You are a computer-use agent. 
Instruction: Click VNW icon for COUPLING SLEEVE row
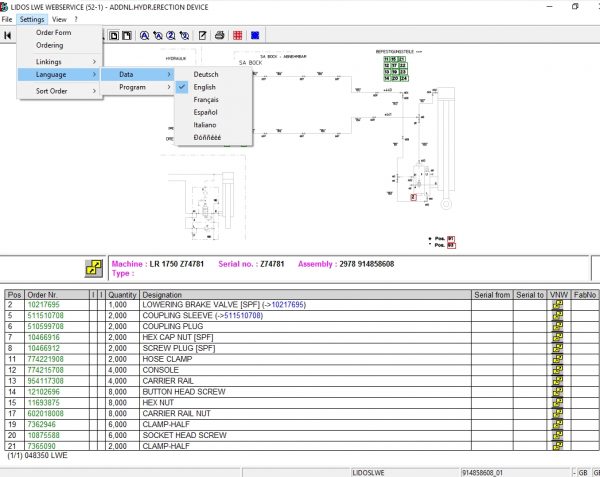click(558, 316)
